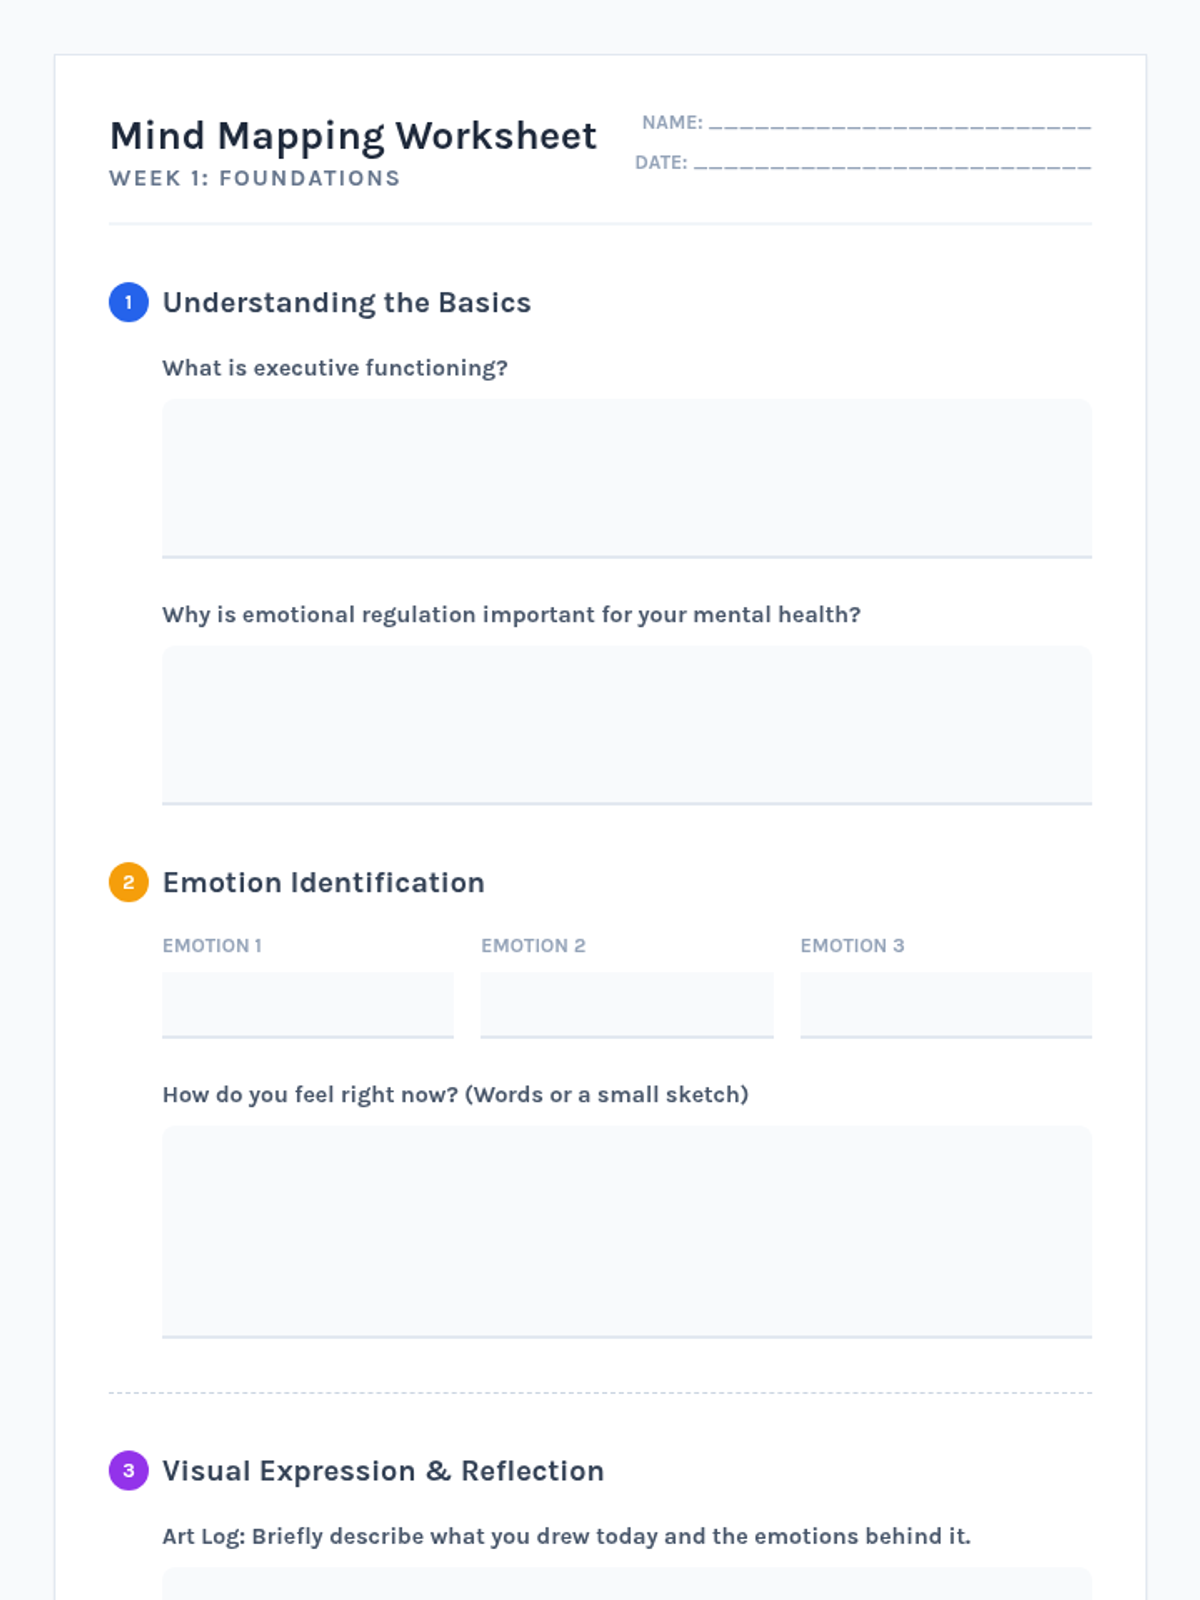Click the Art Log answer box
This screenshot has width=1200, height=1600.
pyautogui.click(x=626, y=1585)
